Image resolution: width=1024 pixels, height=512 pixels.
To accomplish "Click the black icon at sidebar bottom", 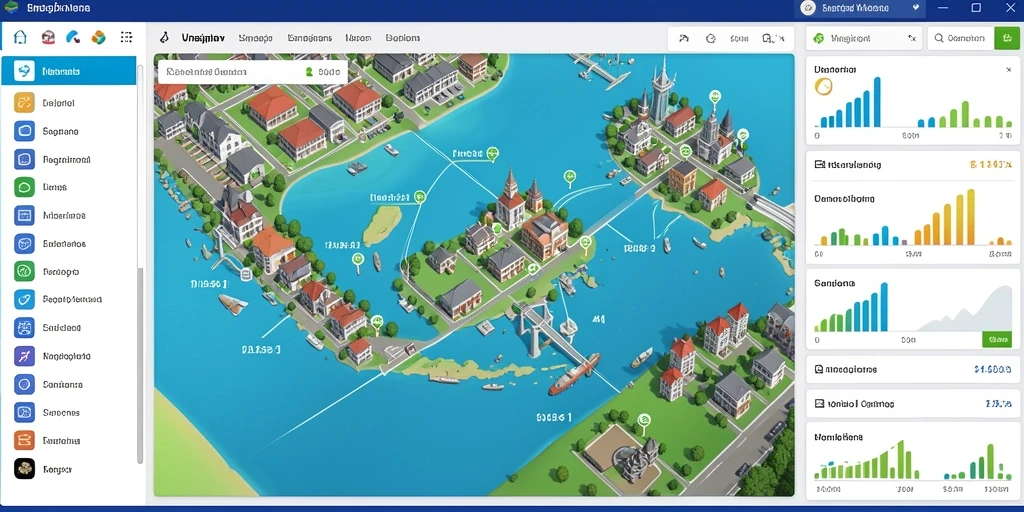I will (x=24, y=468).
